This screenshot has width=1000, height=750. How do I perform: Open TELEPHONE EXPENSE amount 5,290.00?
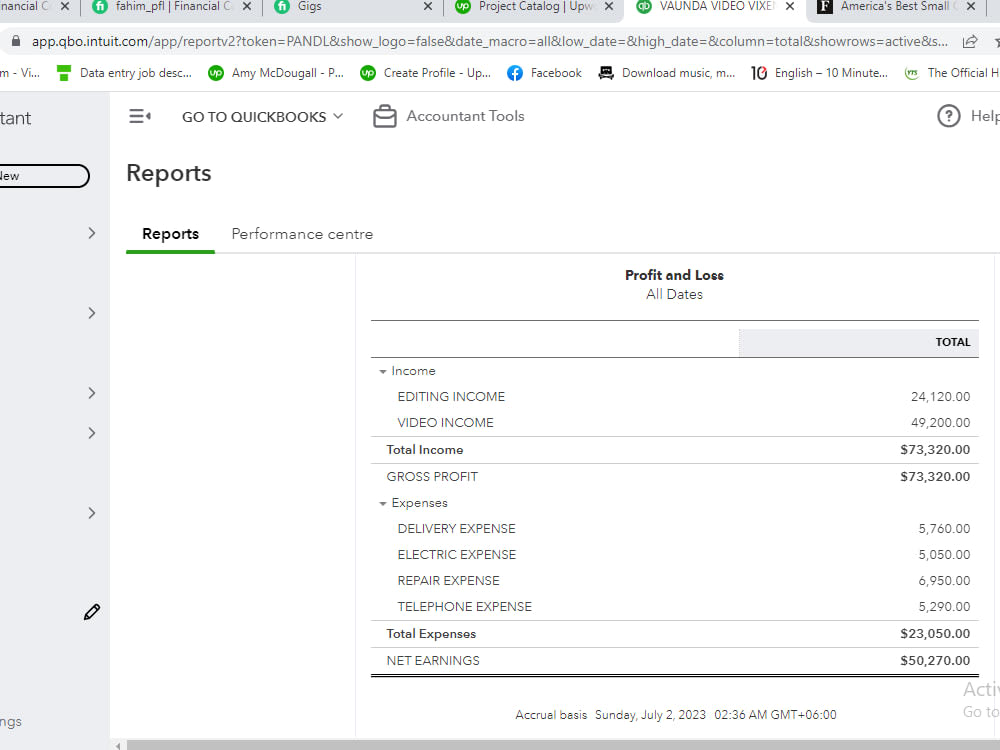[945, 607]
